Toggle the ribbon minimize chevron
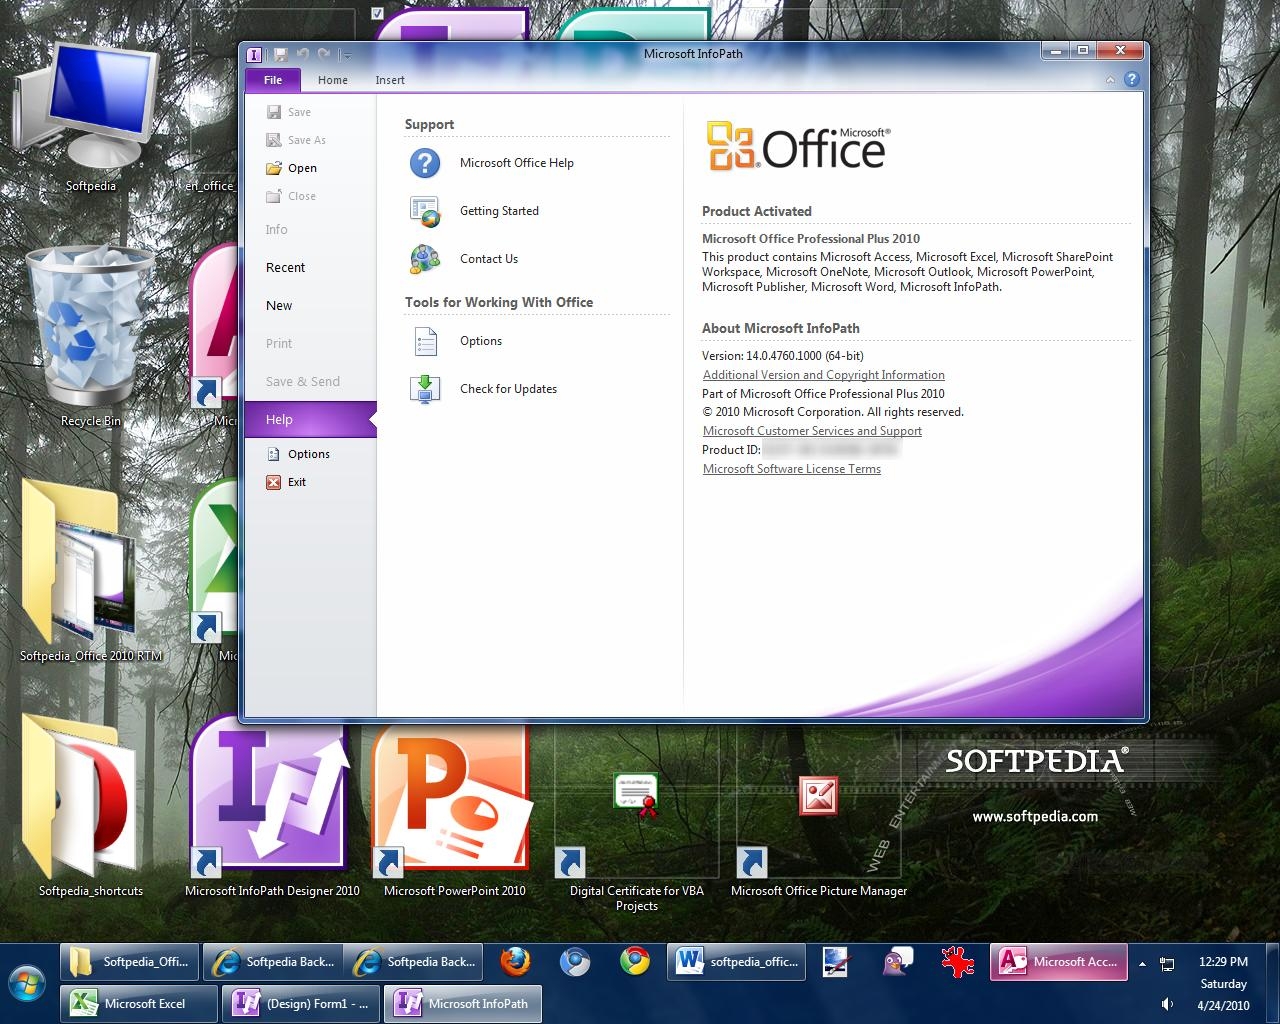 pos(1110,80)
